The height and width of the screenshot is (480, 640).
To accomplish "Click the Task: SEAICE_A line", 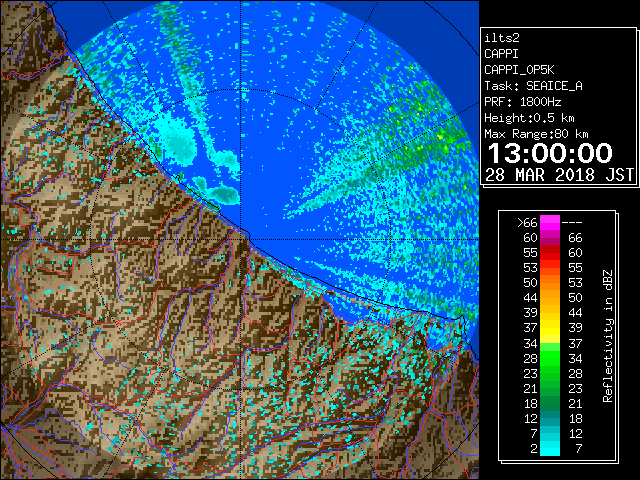I will pyautogui.click(x=533, y=86).
